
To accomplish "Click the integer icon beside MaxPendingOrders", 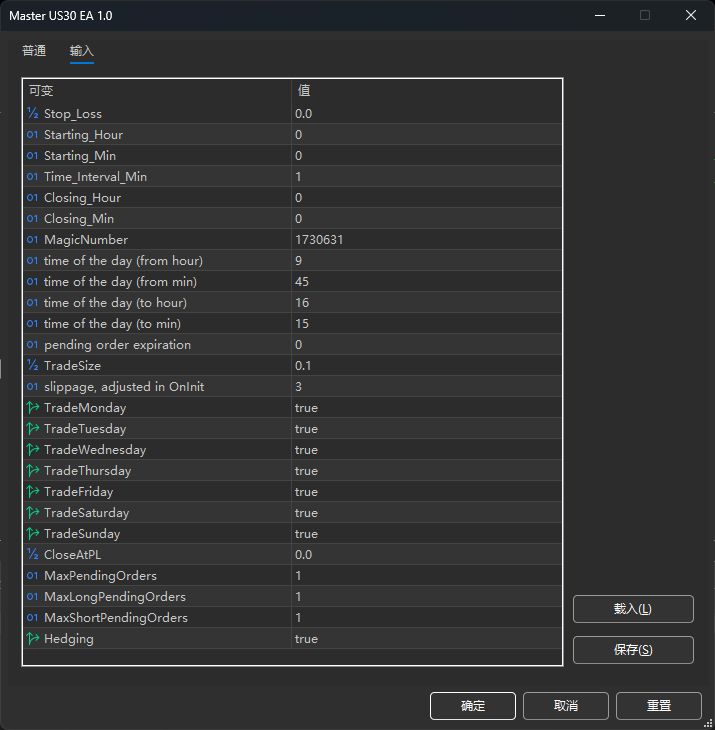I will click(x=33, y=576).
